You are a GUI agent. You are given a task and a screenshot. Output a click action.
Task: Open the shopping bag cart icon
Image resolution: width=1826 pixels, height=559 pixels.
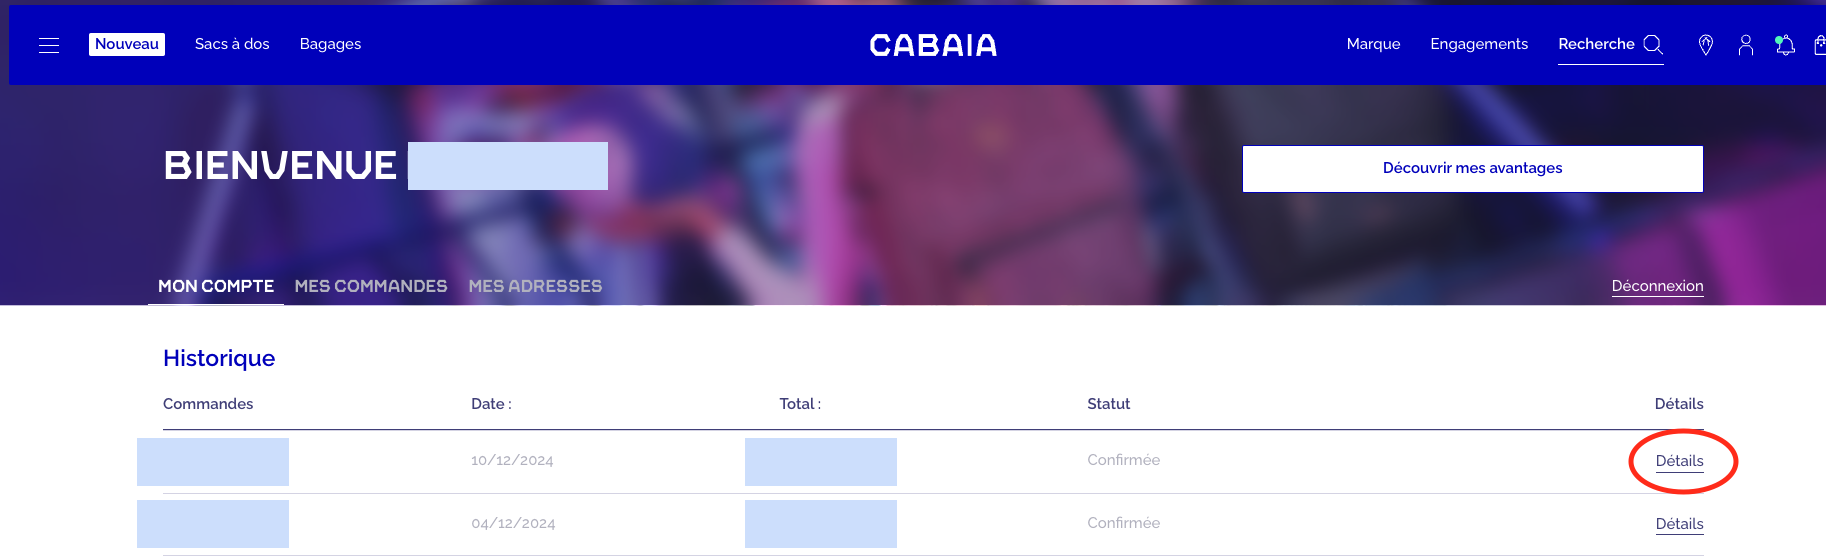coord(1819,45)
